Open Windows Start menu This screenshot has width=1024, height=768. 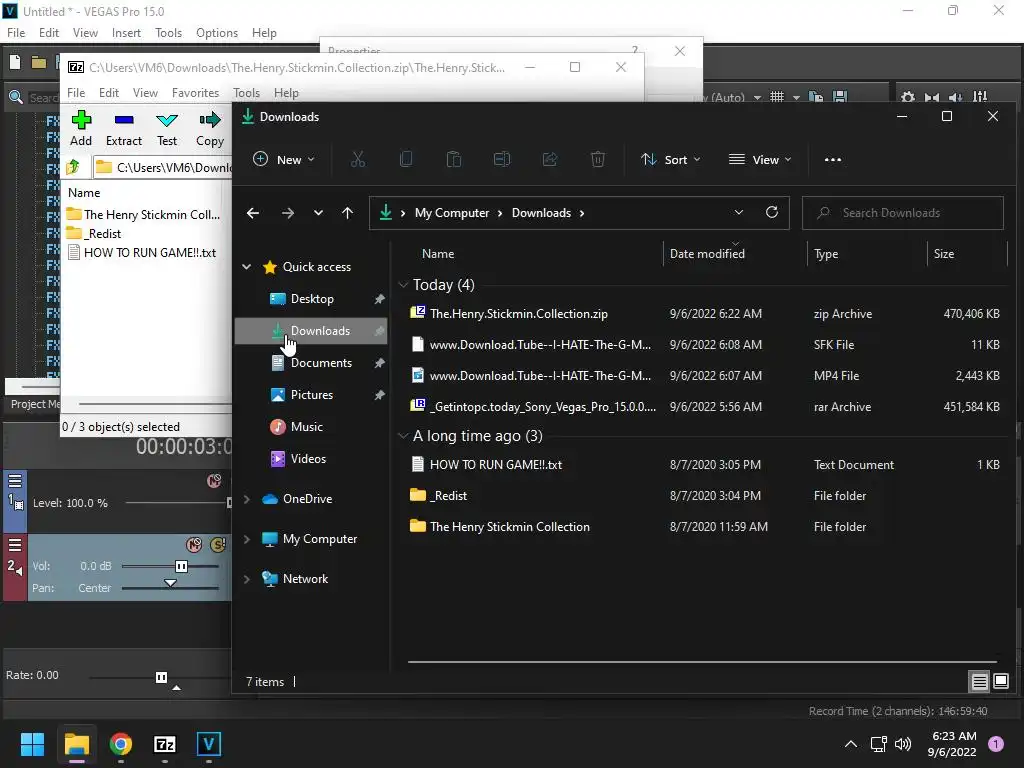point(32,744)
